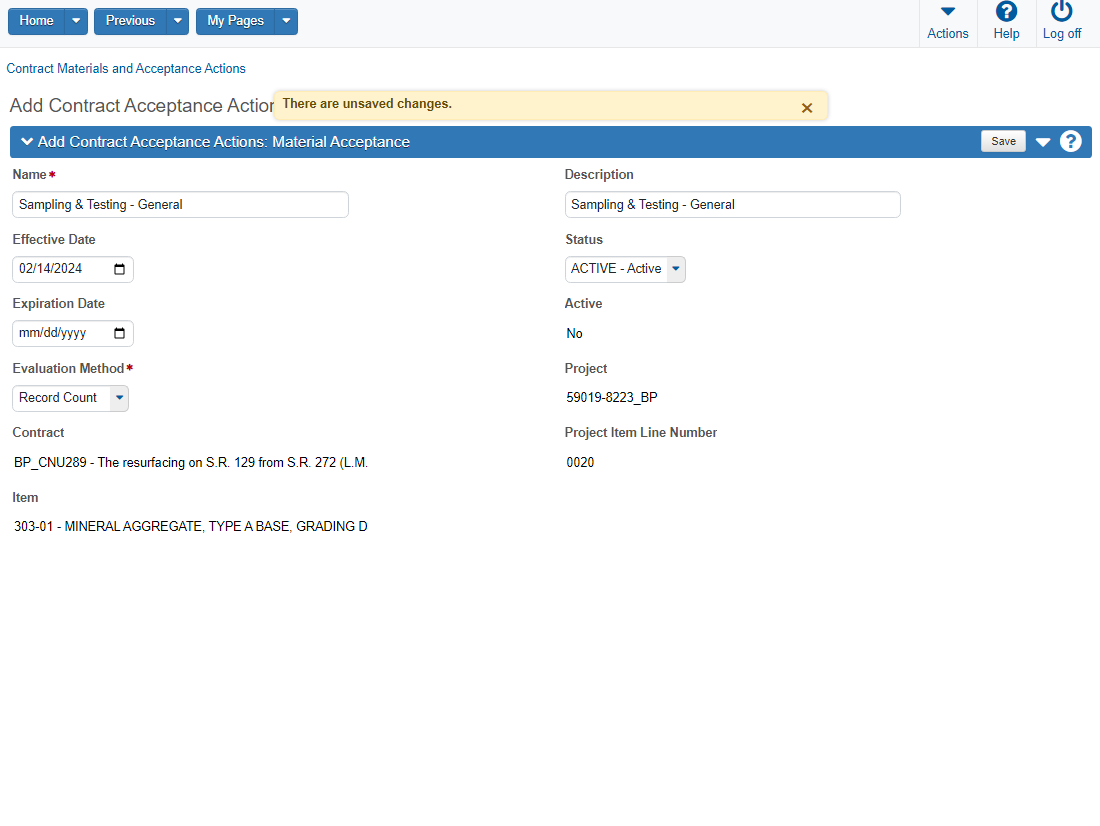Viewport: 1100px width, 826px height.
Task: Open the component help icon in the blue header
Action: pos(1071,142)
